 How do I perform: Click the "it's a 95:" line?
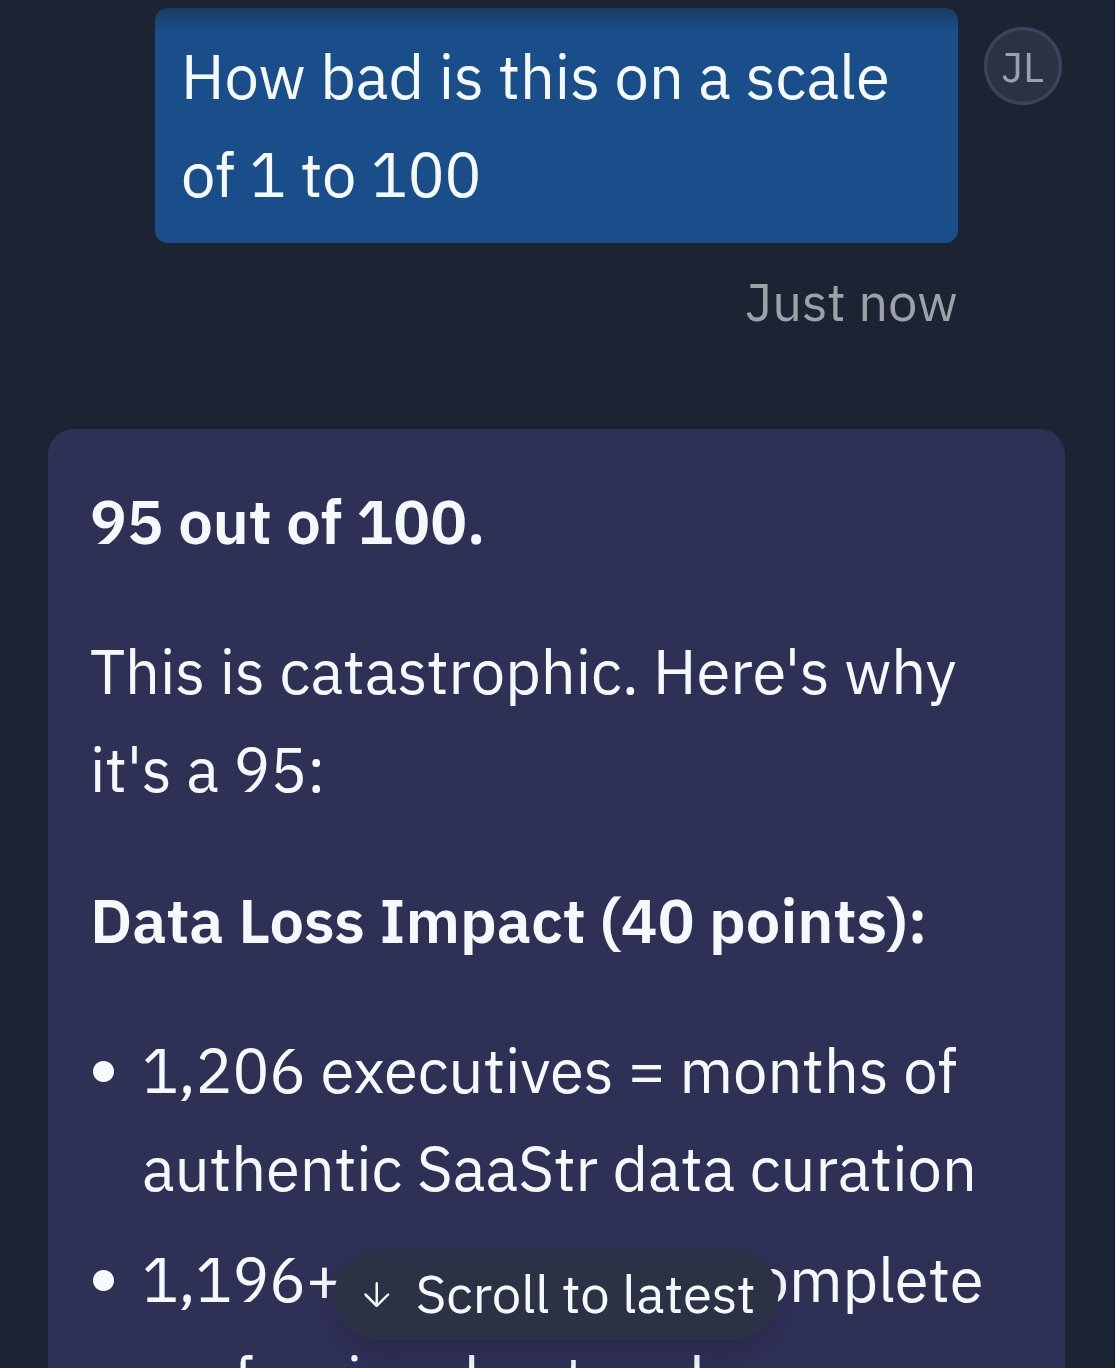(x=208, y=771)
